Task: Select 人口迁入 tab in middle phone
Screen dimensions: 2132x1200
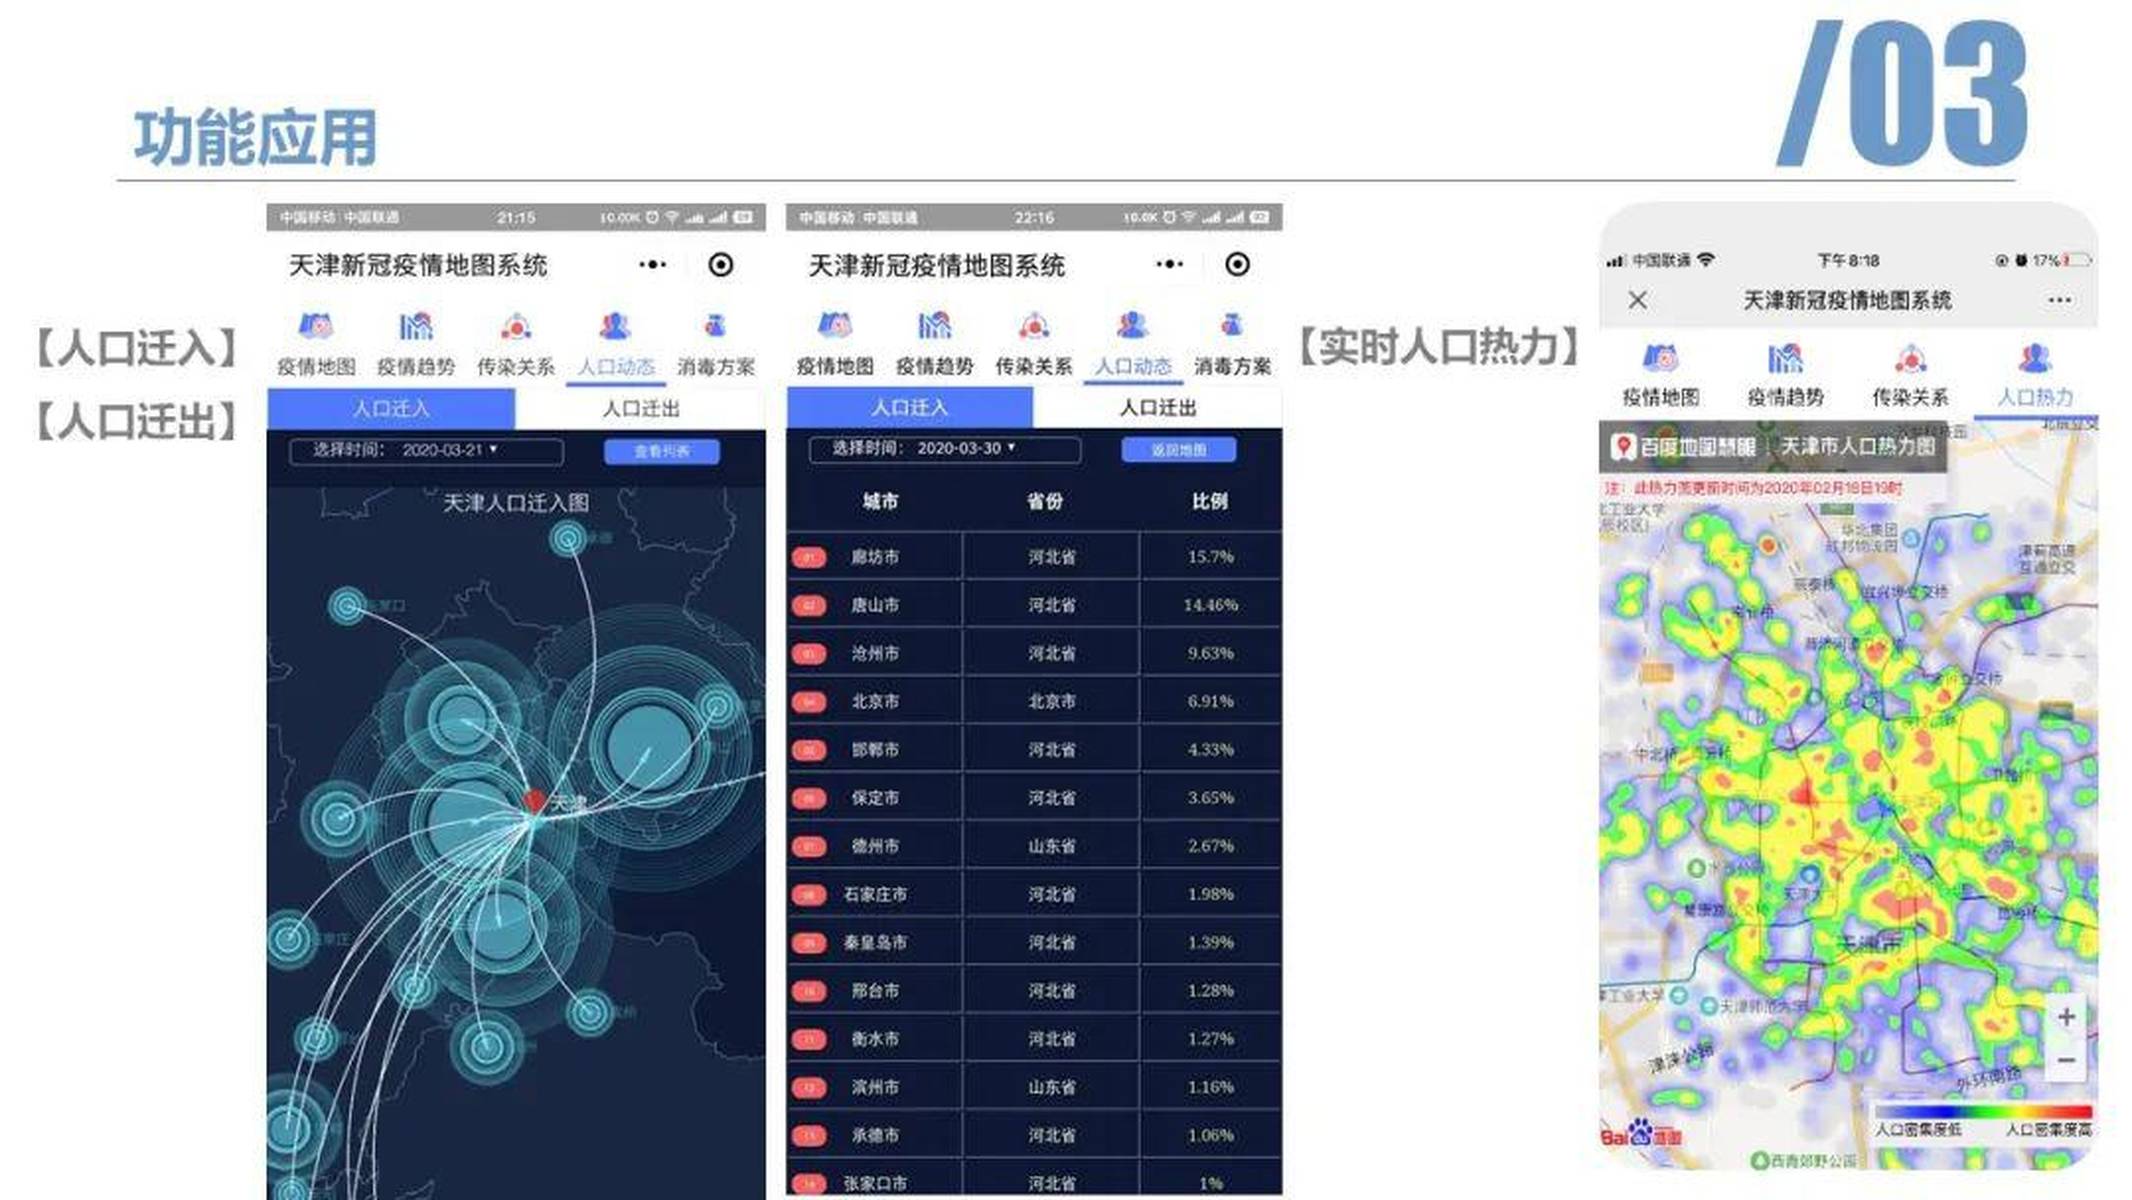Action: point(909,408)
